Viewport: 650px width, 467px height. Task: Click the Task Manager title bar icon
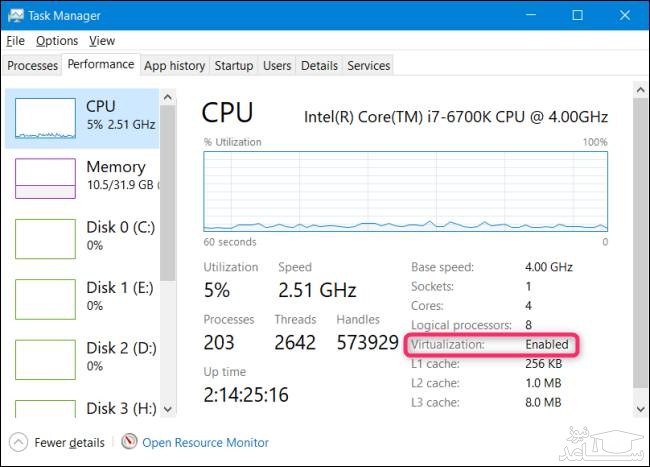[x=19, y=15]
